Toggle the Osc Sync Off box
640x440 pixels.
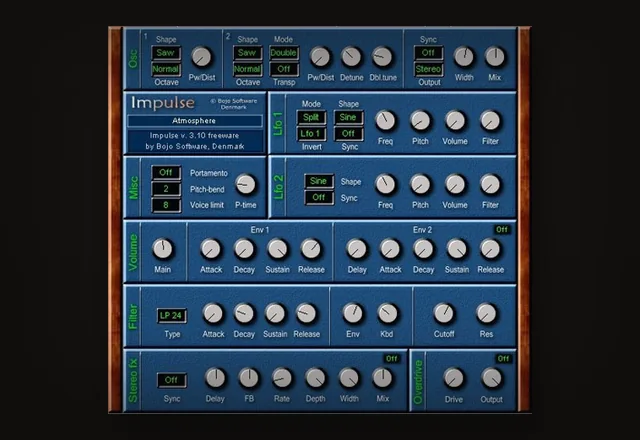(428, 53)
